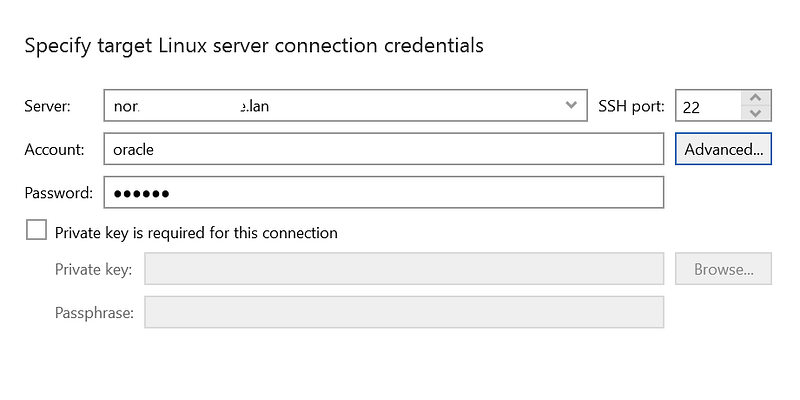Enable the private key required checkbox
Viewport: 800px width, 400px height.
[37, 231]
